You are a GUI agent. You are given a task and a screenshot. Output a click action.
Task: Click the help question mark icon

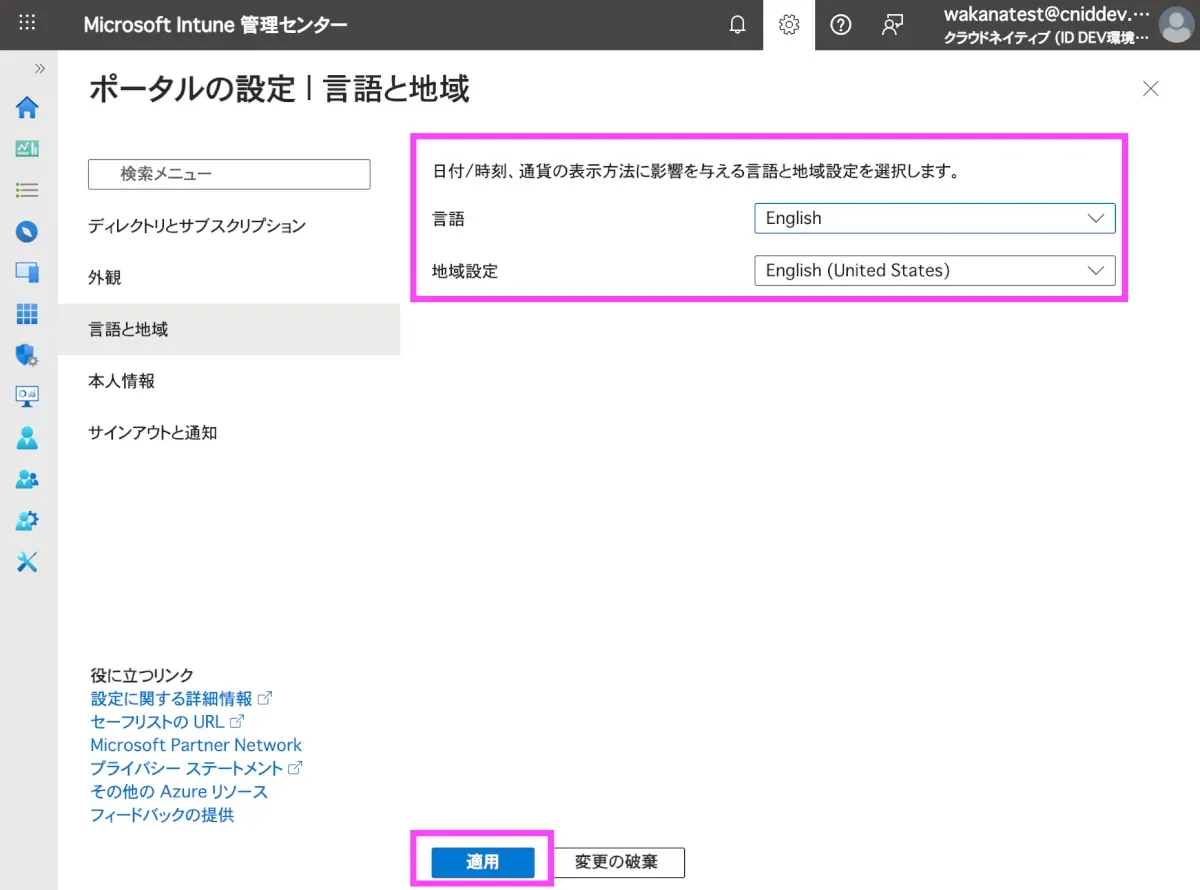tap(841, 25)
